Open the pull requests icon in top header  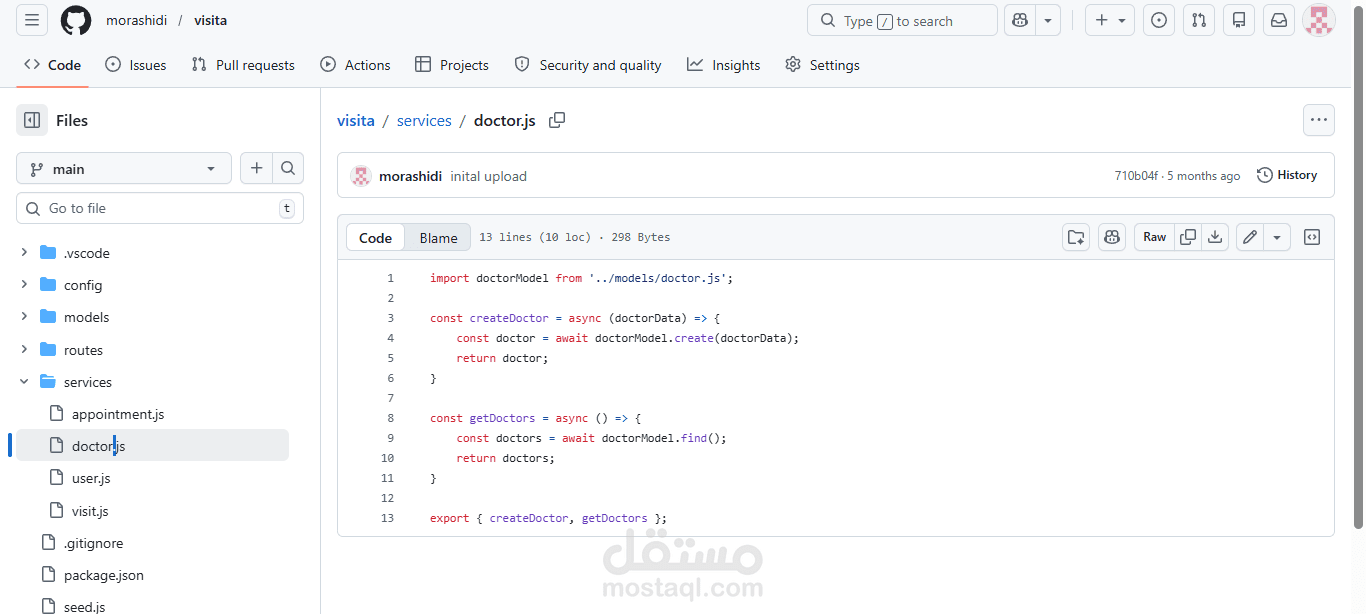coord(1199,20)
